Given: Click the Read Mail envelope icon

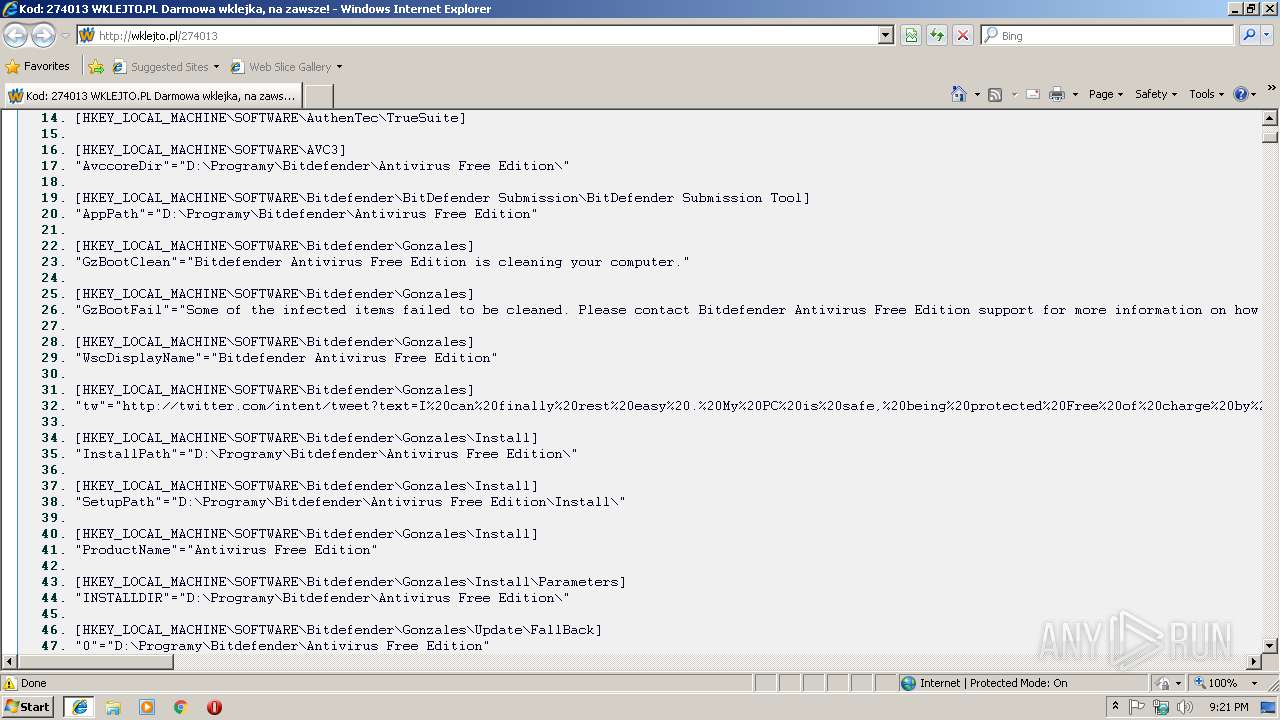Looking at the screenshot, I should [1033, 94].
